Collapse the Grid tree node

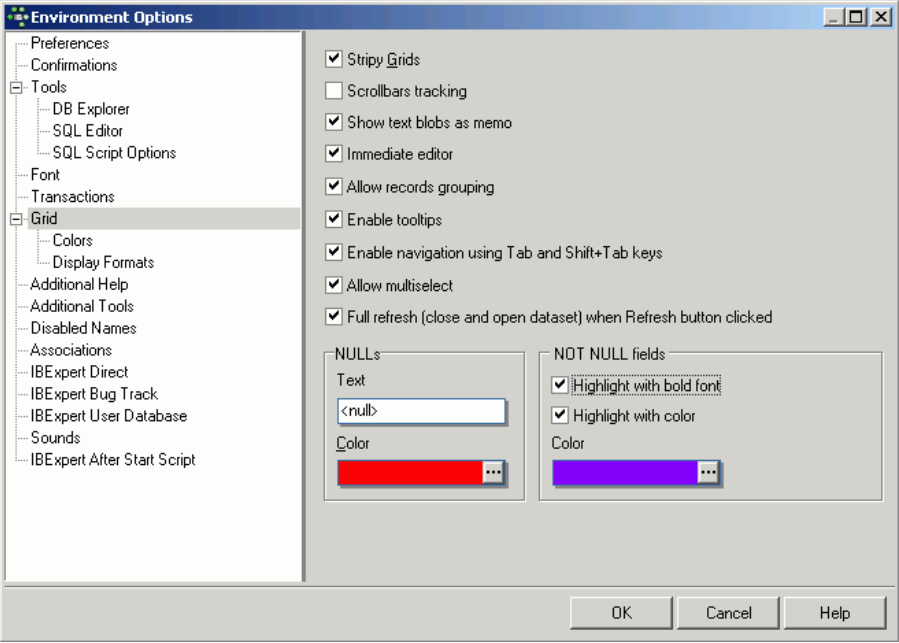point(16,219)
